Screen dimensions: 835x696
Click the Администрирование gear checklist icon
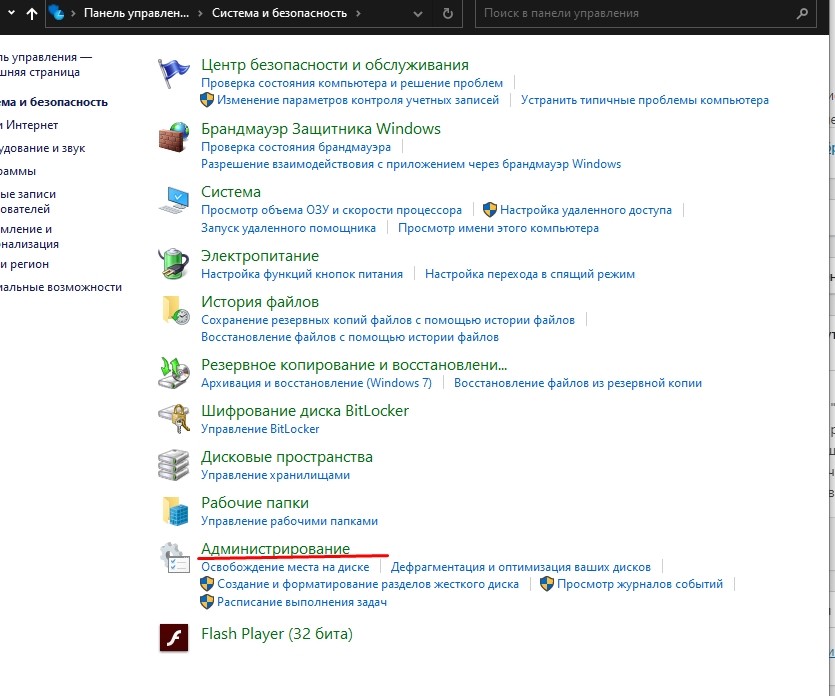tap(174, 559)
